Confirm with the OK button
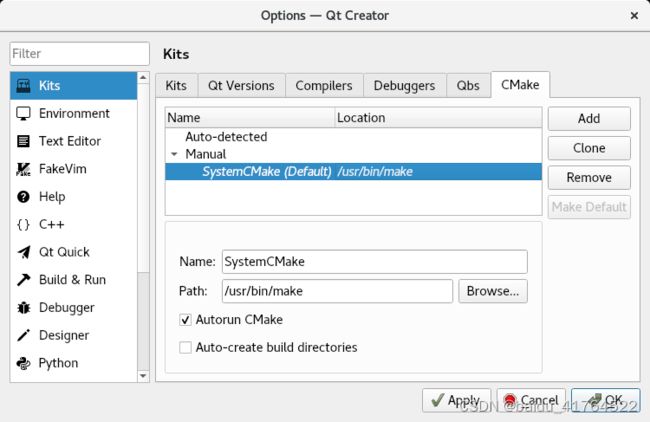Image resolution: width=650 pixels, height=422 pixels. pos(606,400)
